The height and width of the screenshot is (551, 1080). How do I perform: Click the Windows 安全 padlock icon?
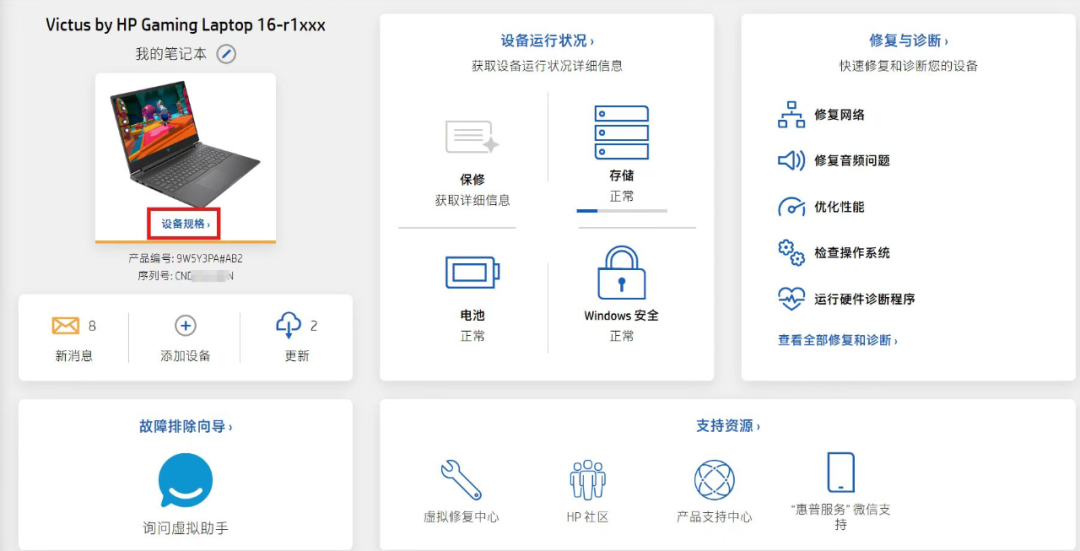click(x=621, y=272)
